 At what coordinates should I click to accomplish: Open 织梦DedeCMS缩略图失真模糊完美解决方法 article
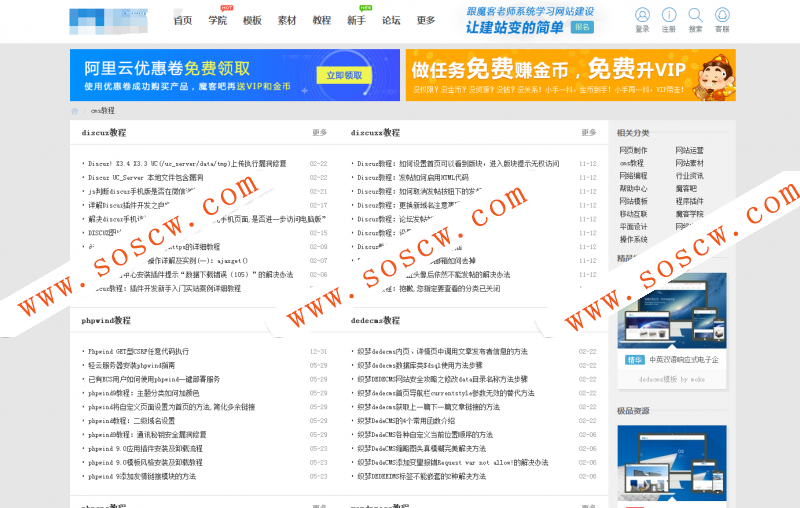click(421, 449)
